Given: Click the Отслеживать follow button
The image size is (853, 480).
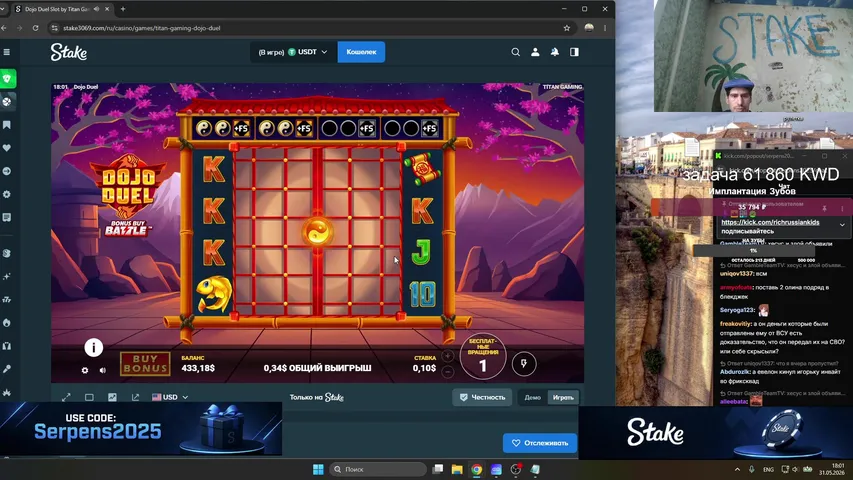Looking at the screenshot, I should coord(540,443).
